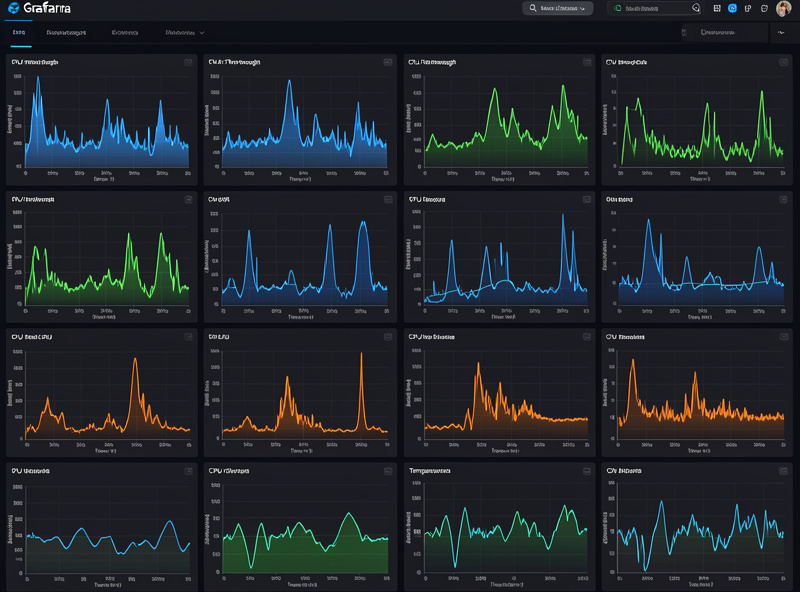Image resolution: width=800 pixels, height=592 pixels.
Task: Open menu icon of jagged cyan line panel
Action: 783,471
